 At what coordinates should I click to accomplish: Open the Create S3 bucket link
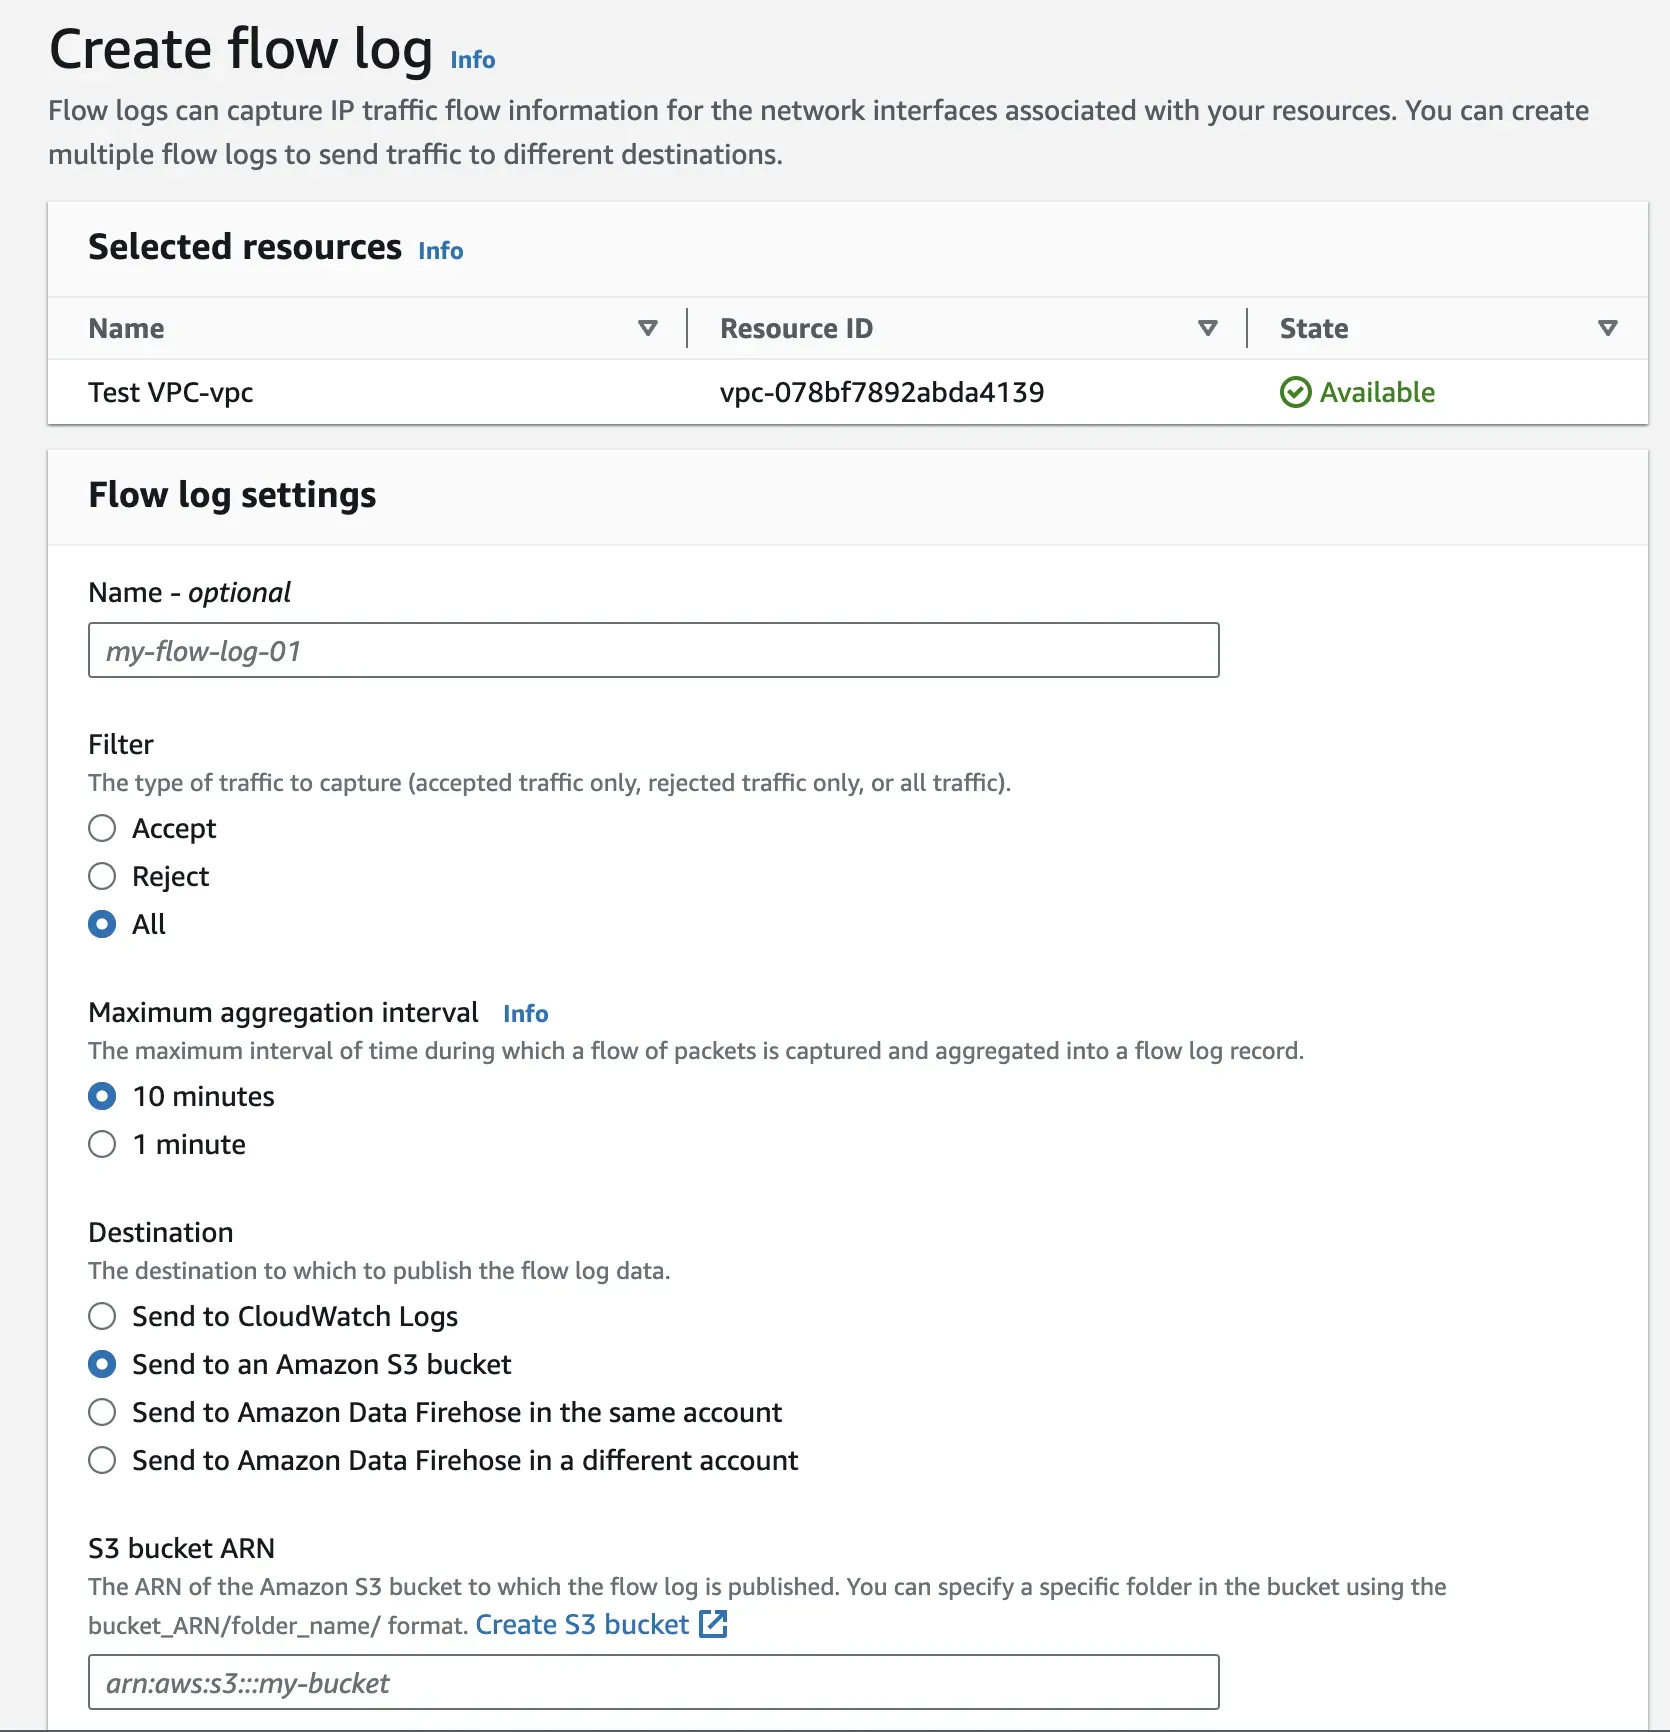(582, 1624)
